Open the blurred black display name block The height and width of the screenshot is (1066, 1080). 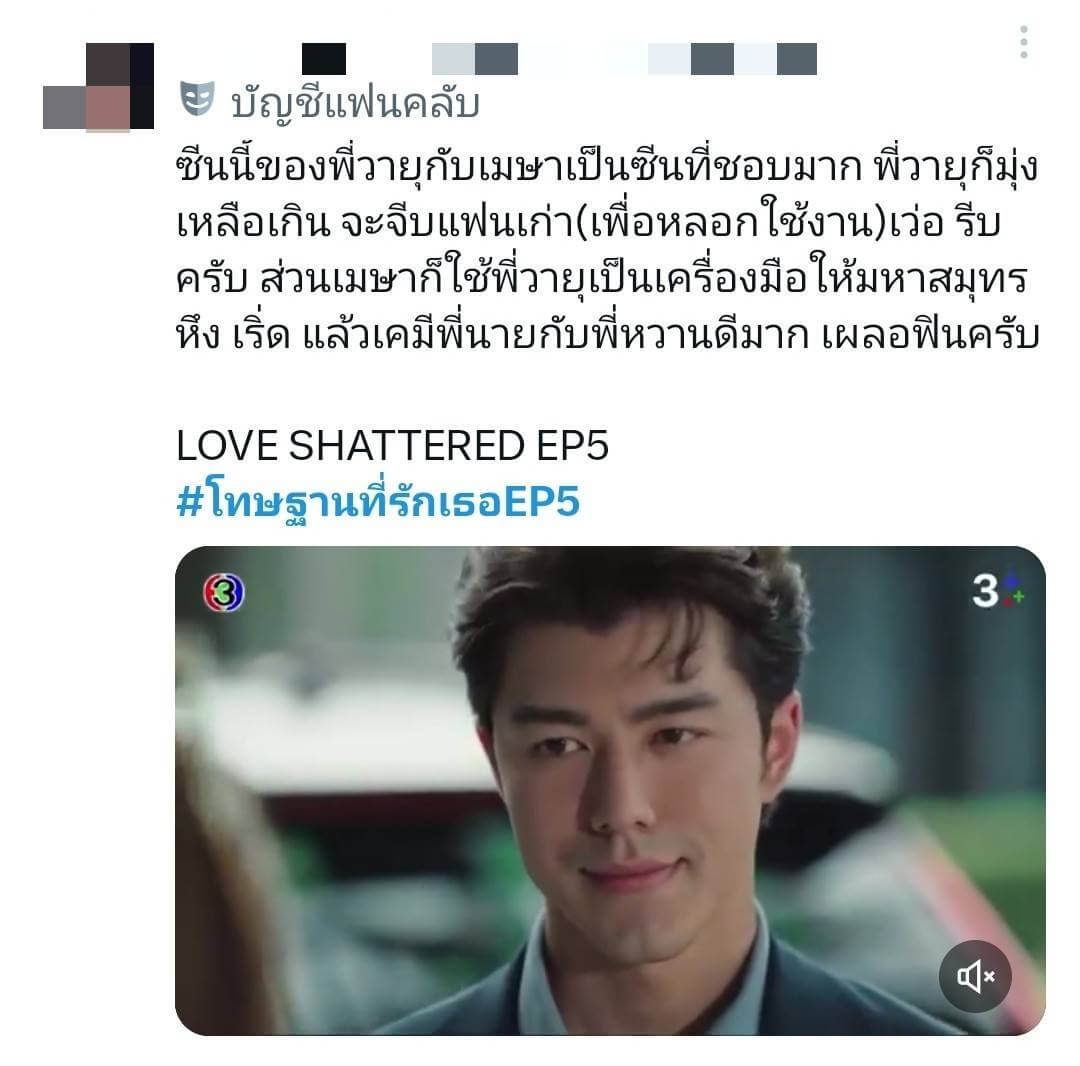[x=324, y=59]
